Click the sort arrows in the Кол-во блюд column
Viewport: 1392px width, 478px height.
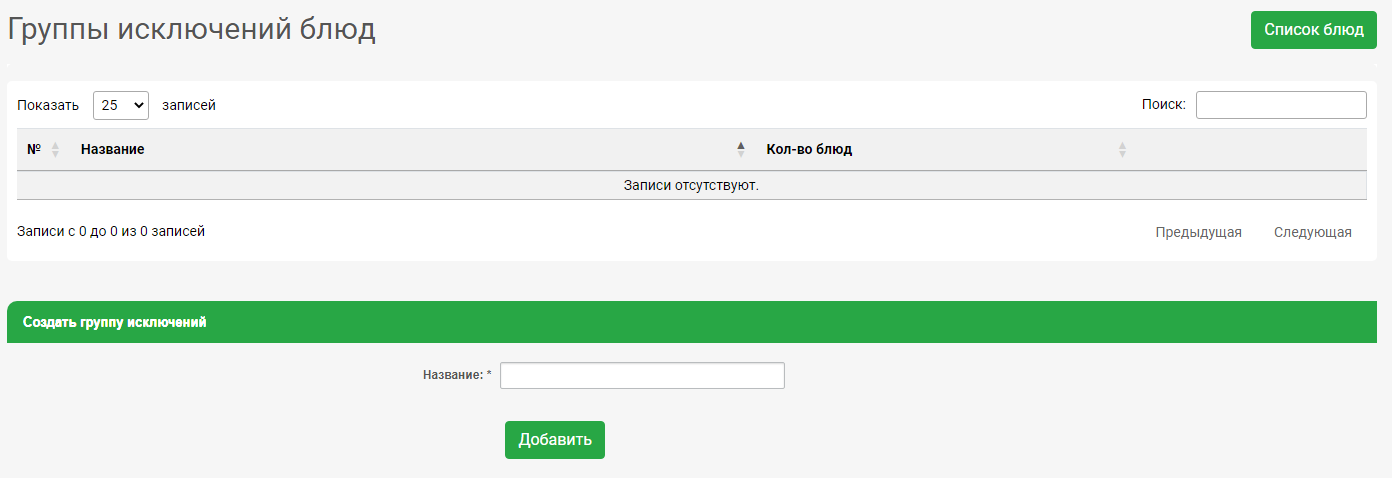1122,149
